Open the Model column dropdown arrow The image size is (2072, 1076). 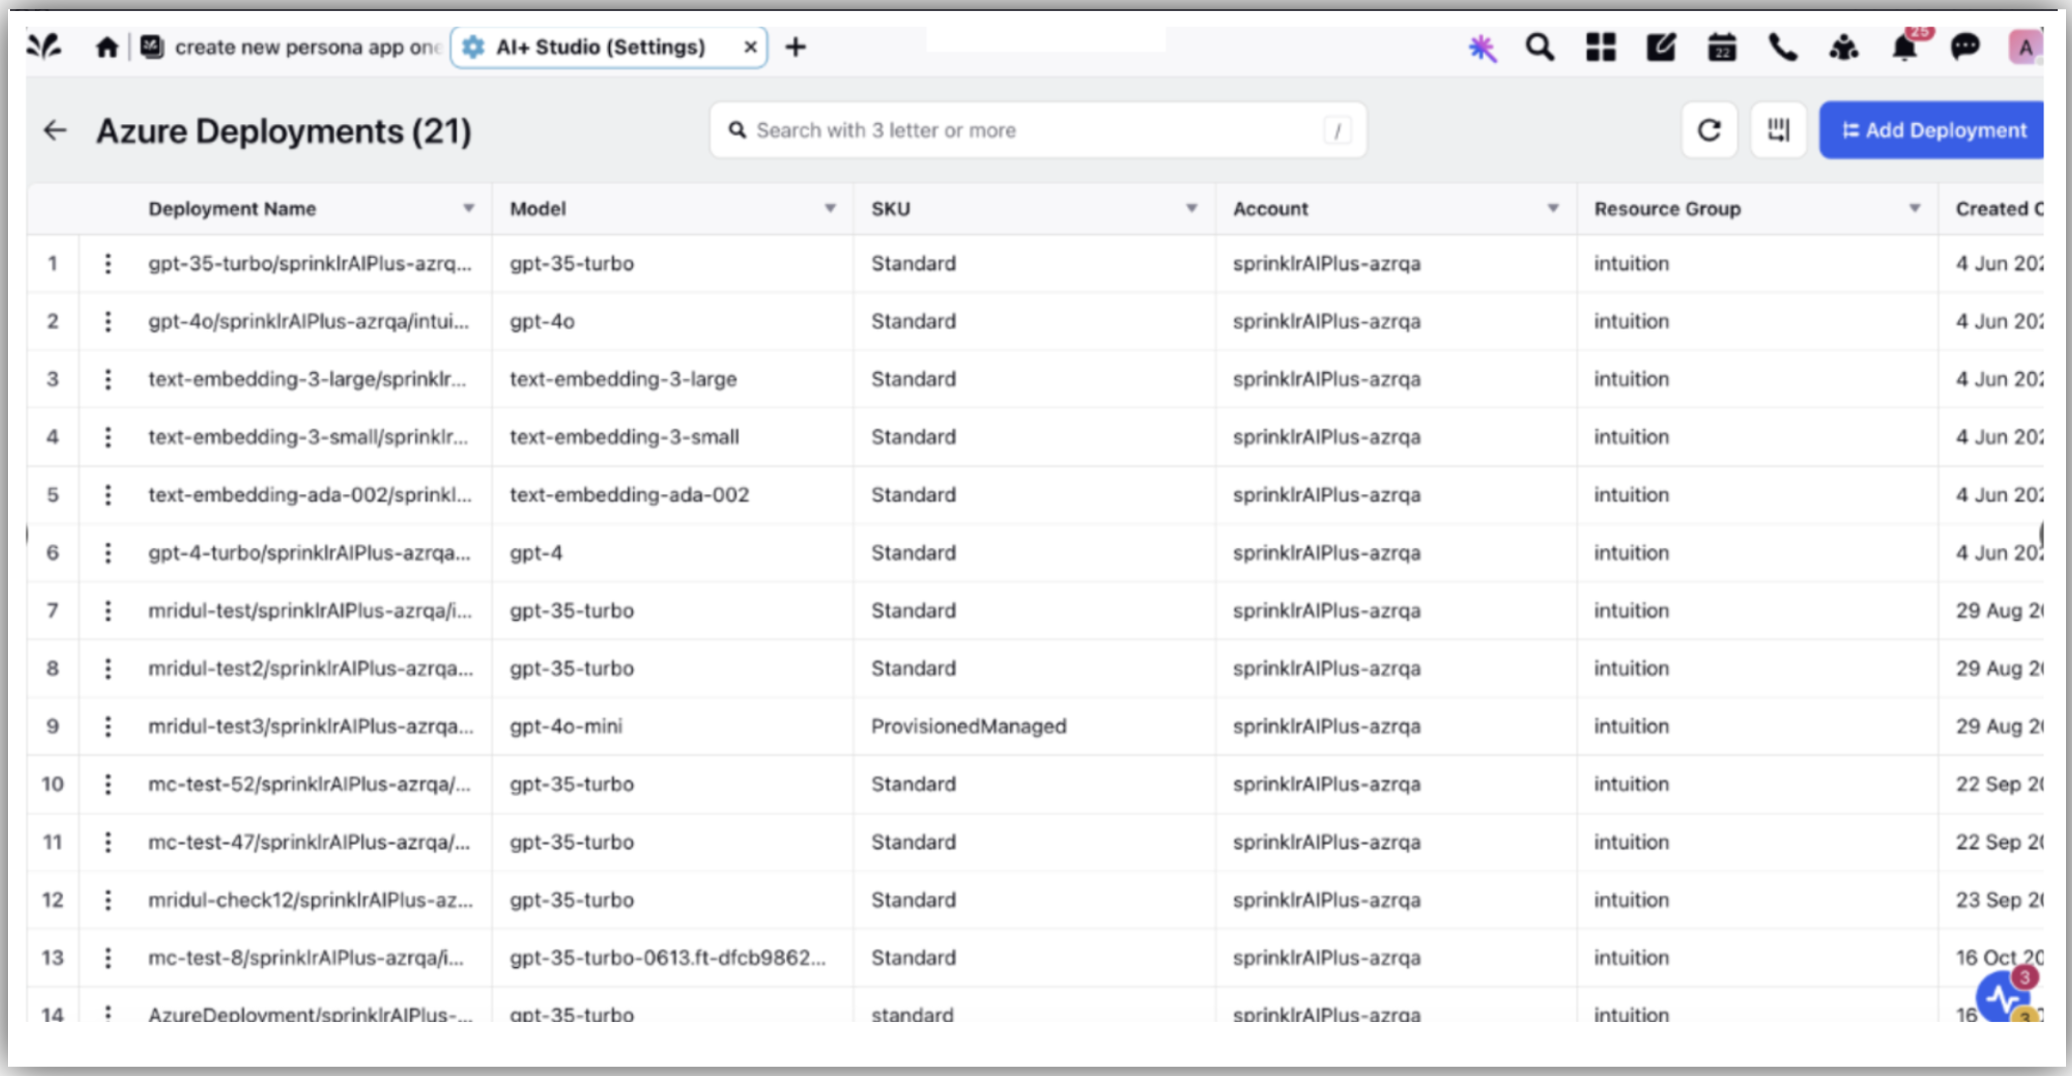coord(830,209)
